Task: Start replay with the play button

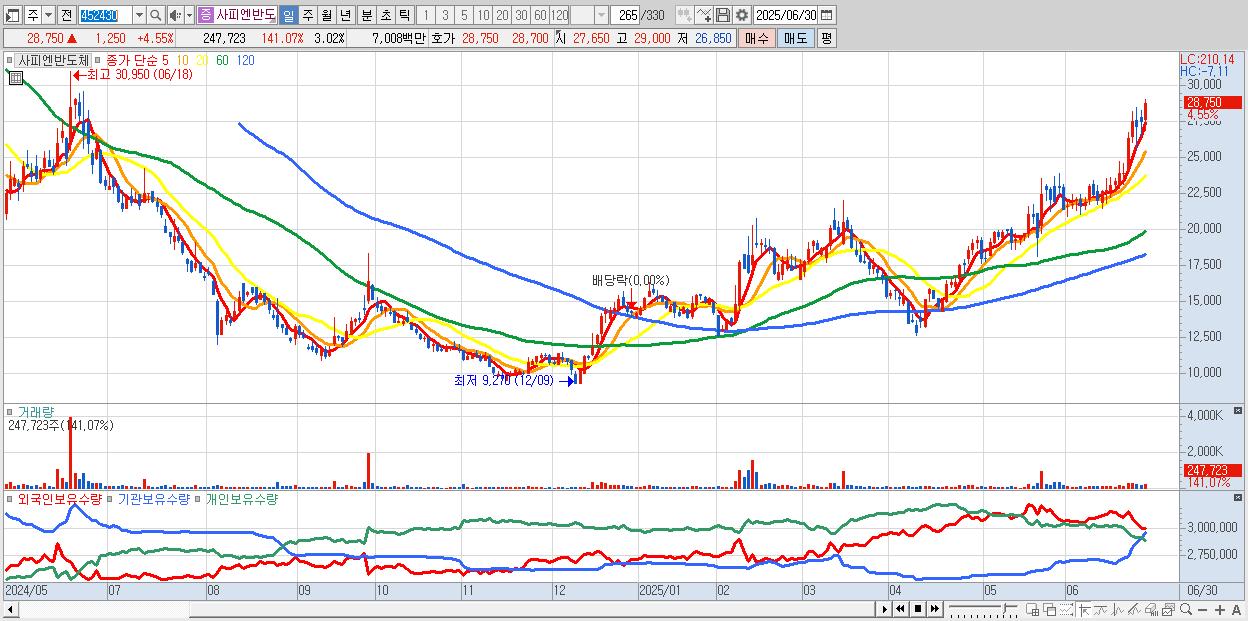Action: 884,609
